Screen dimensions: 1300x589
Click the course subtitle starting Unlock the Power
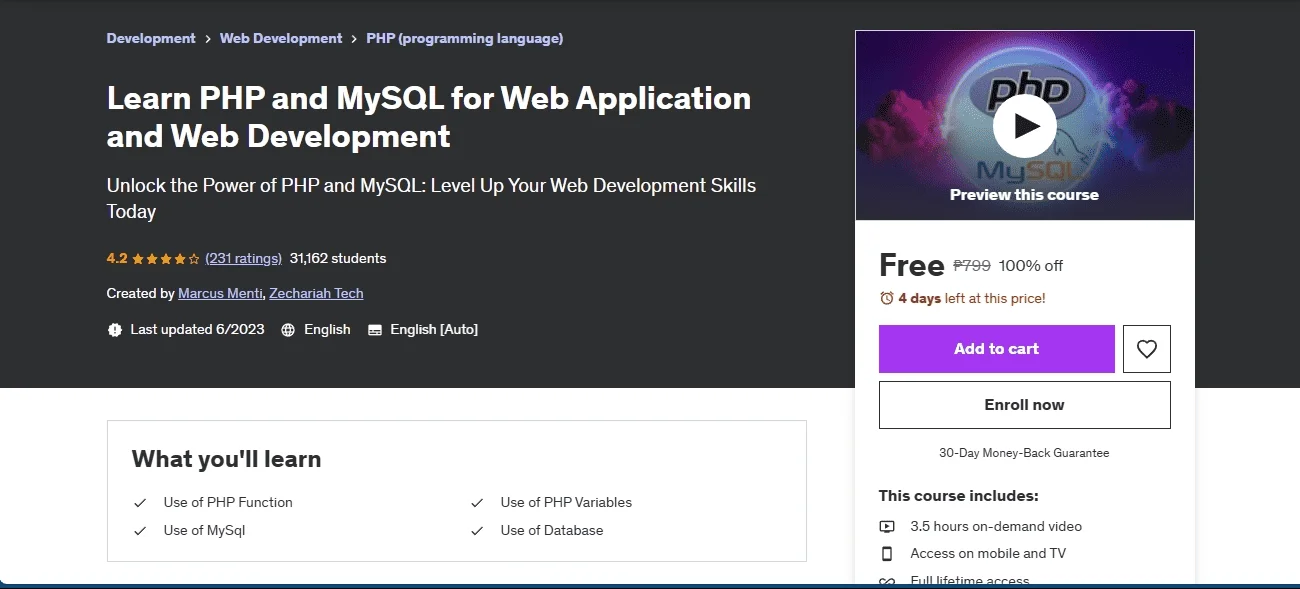(x=431, y=198)
